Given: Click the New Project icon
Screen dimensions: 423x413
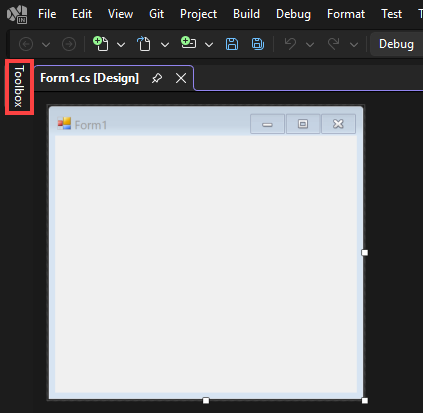Looking at the screenshot, I should pyautogui.click(x=101, y=44).
